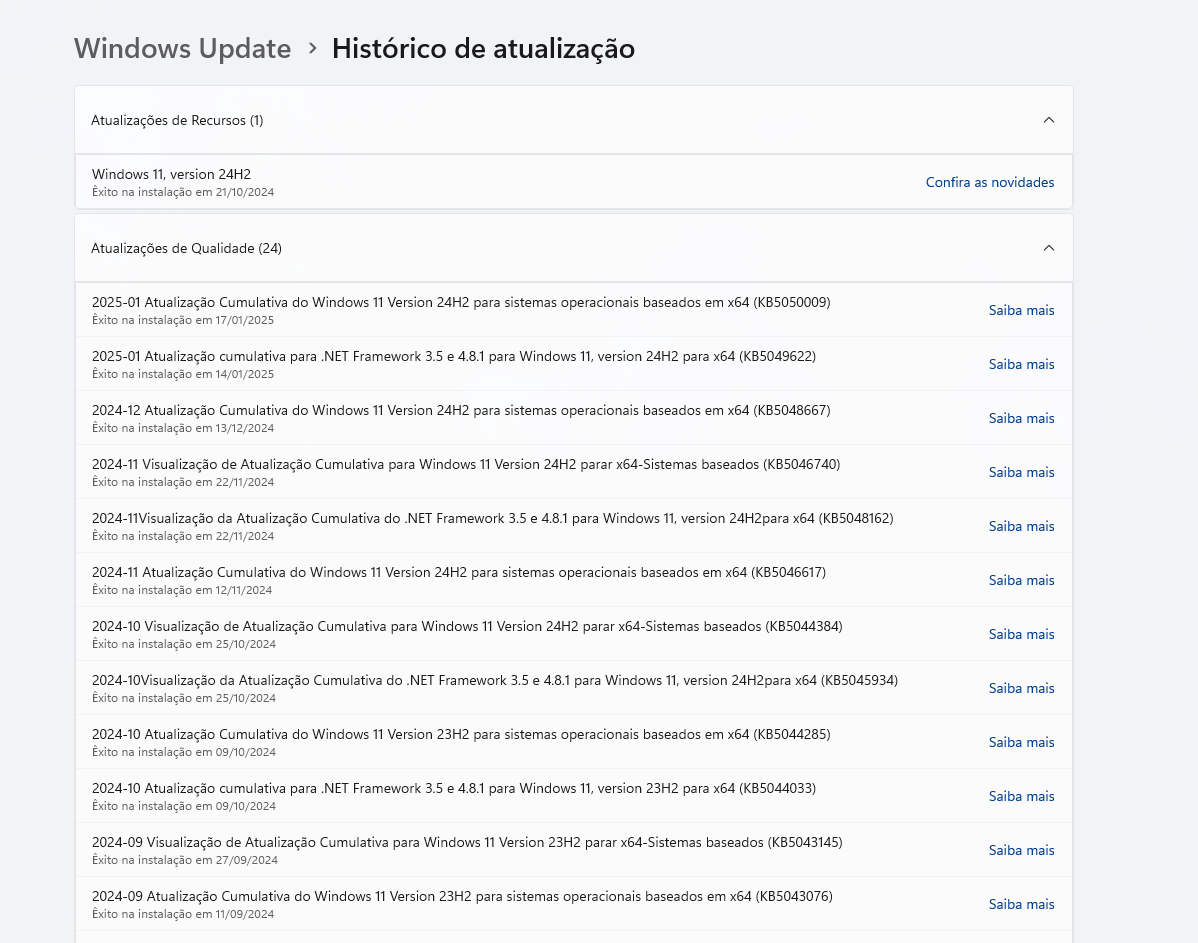Click the install date 14/01/2025 text
The height and width of the screenshot is (943, 1198).
point(244,374)
